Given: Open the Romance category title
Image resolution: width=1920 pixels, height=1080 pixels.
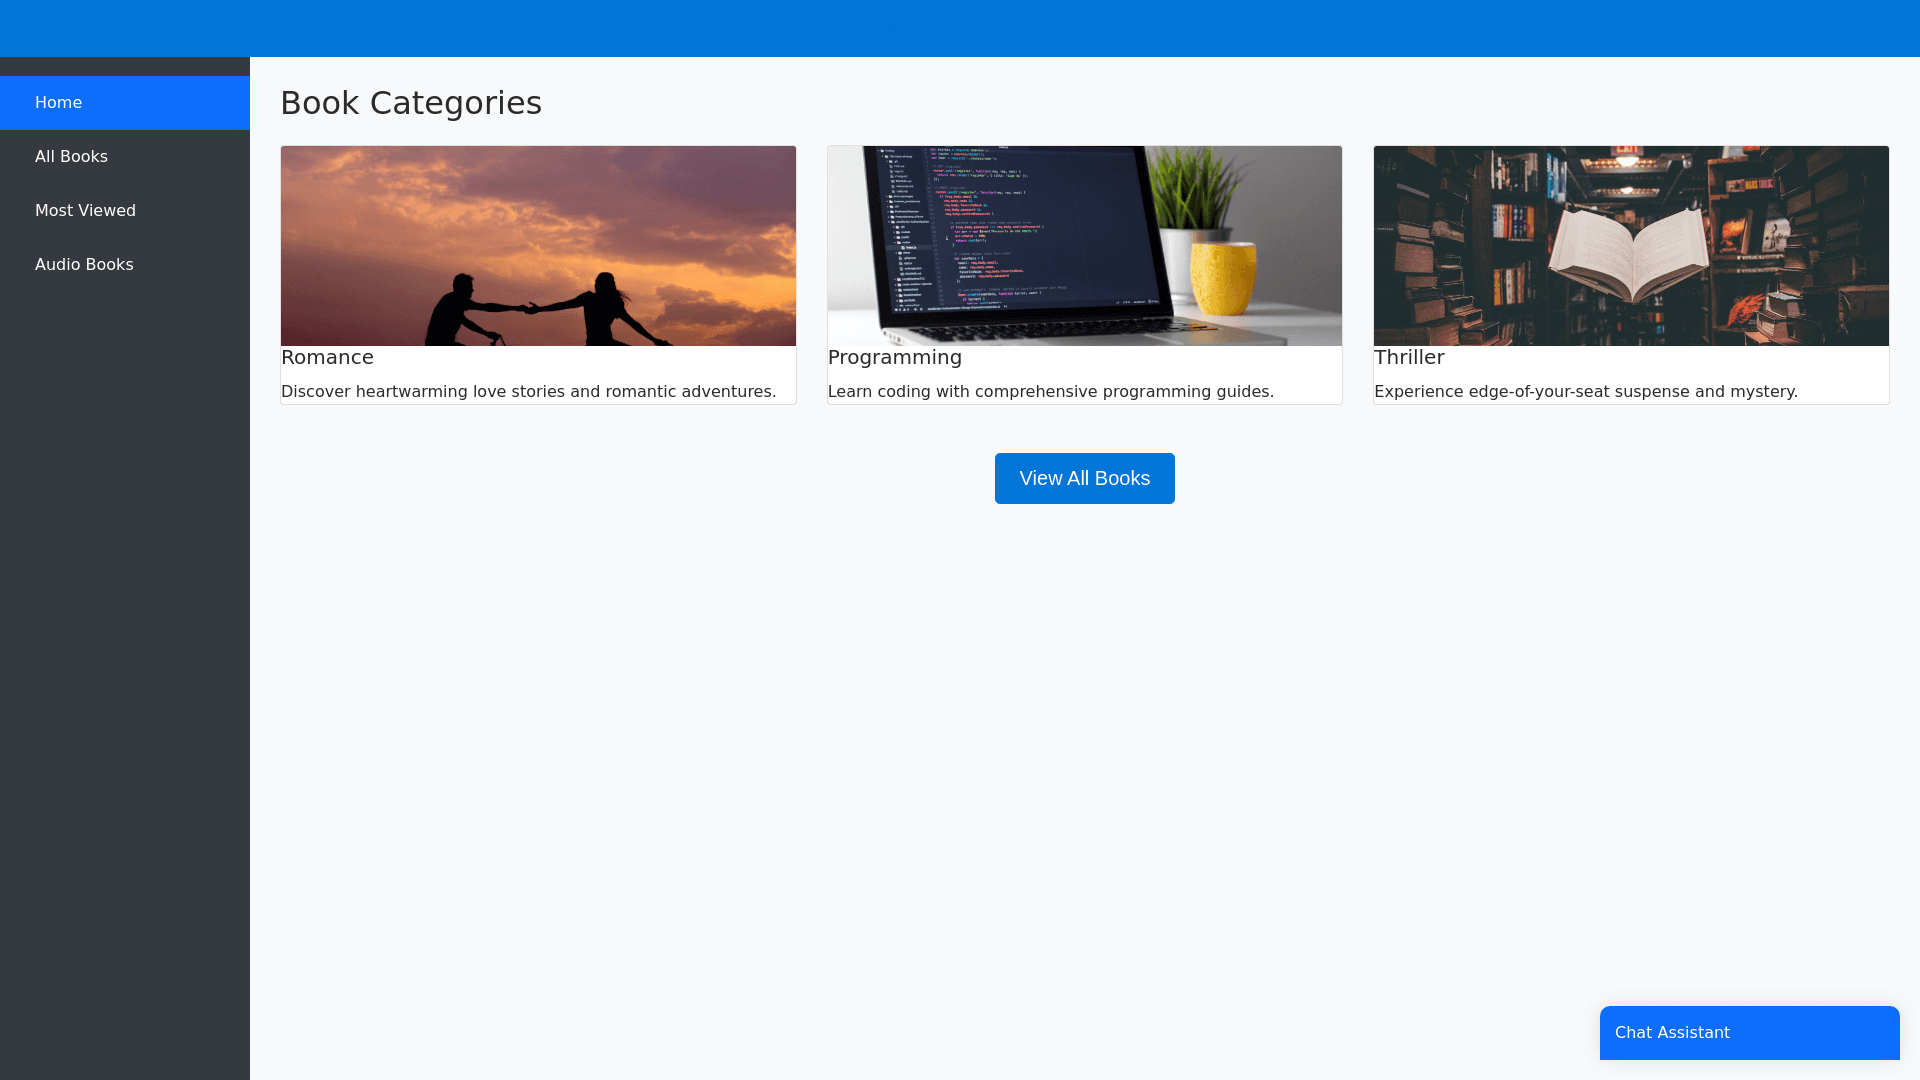Looking at the screenshot, I should pos(327,358).
